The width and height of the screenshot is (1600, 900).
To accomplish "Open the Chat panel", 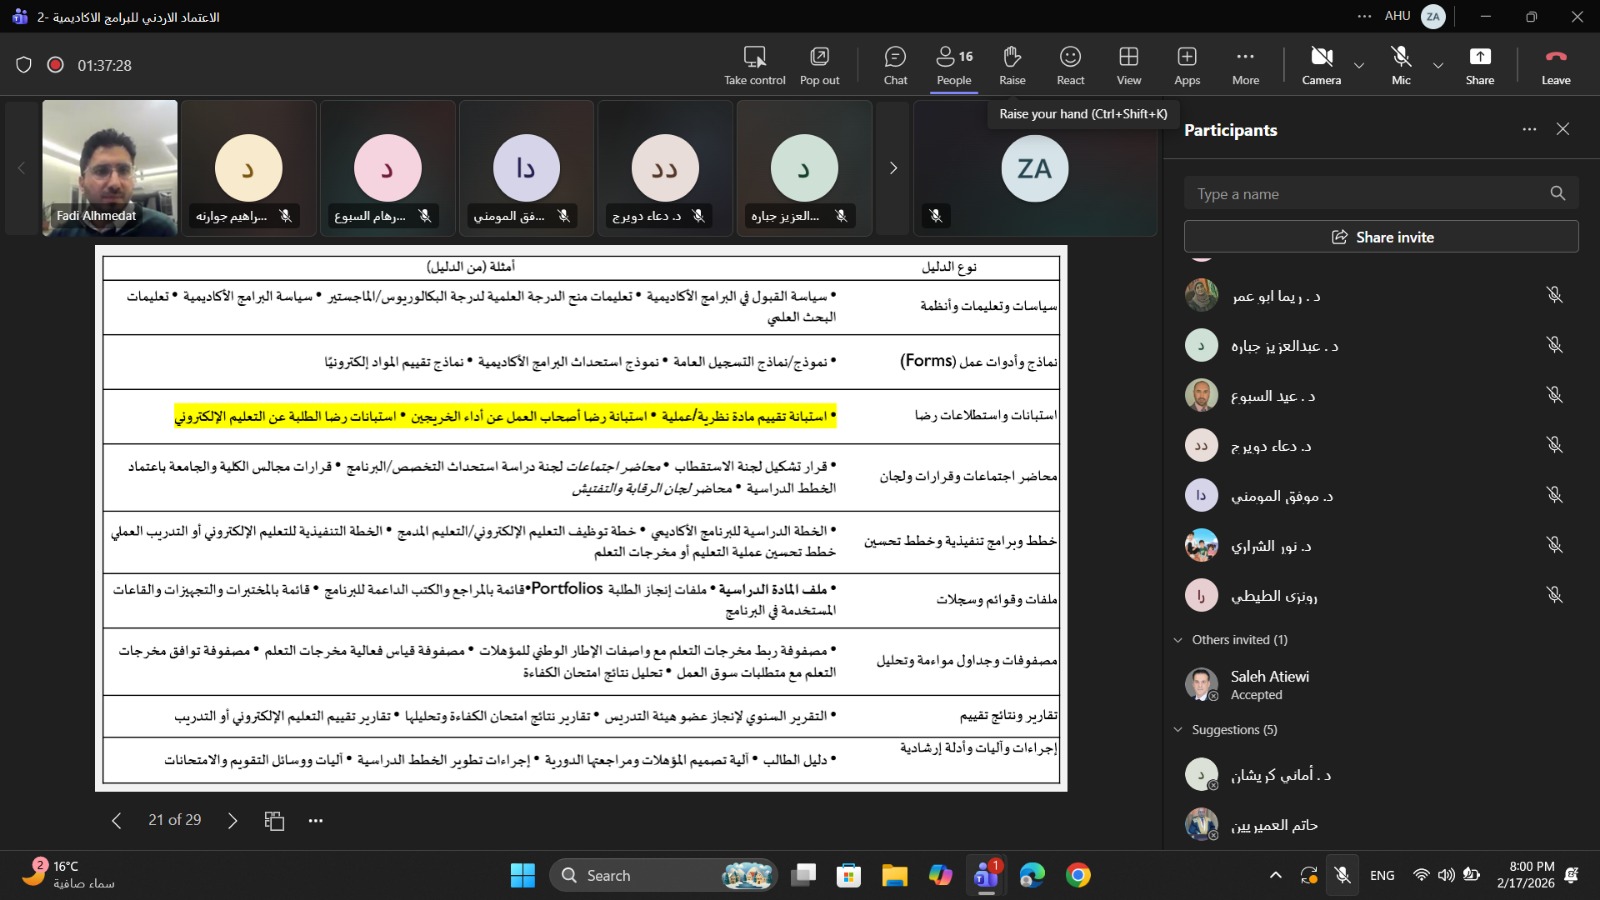I will [x=895, y=65].
